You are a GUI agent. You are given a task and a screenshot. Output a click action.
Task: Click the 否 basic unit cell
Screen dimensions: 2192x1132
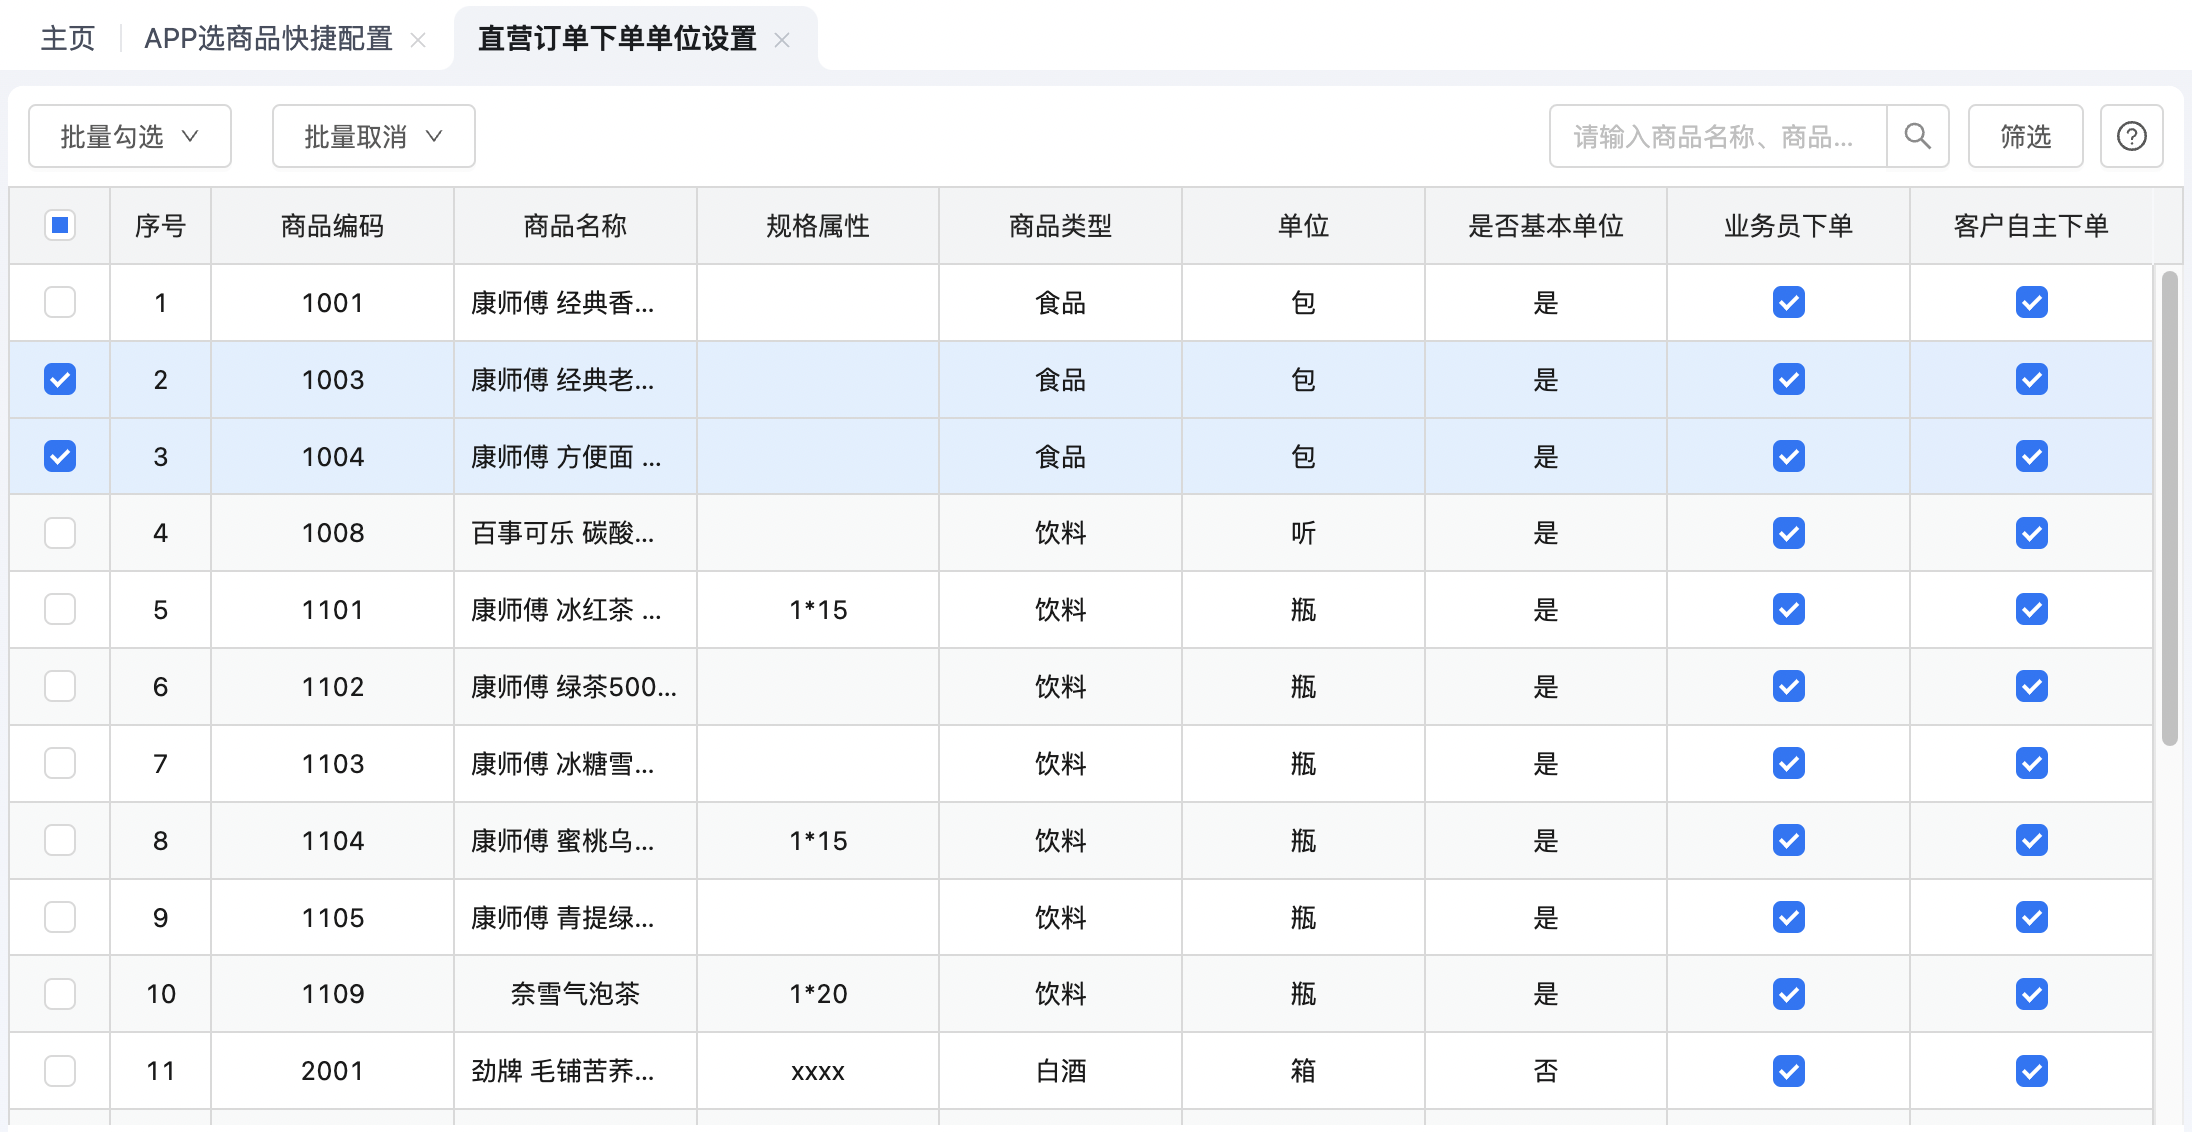tap(1546, 1071)
